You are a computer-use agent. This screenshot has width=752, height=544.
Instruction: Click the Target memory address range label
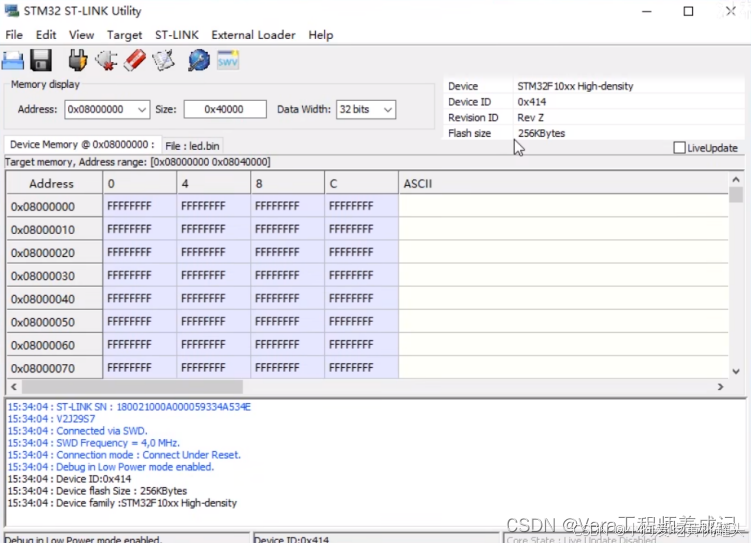(137, 162)
